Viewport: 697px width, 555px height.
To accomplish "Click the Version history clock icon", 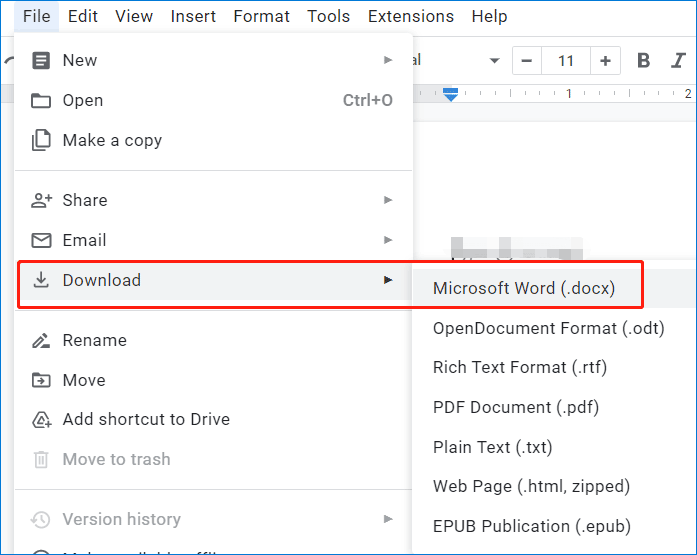I will click(41, 519).
